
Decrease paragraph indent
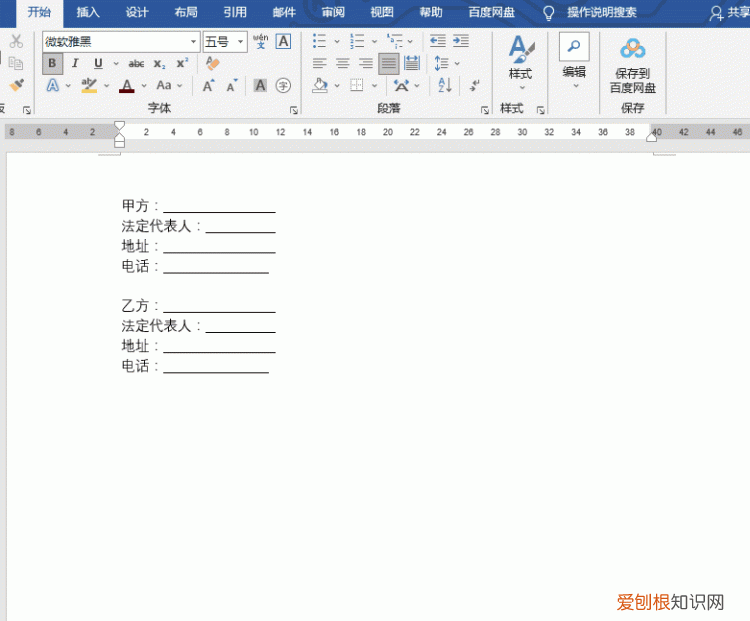(438, 41)
